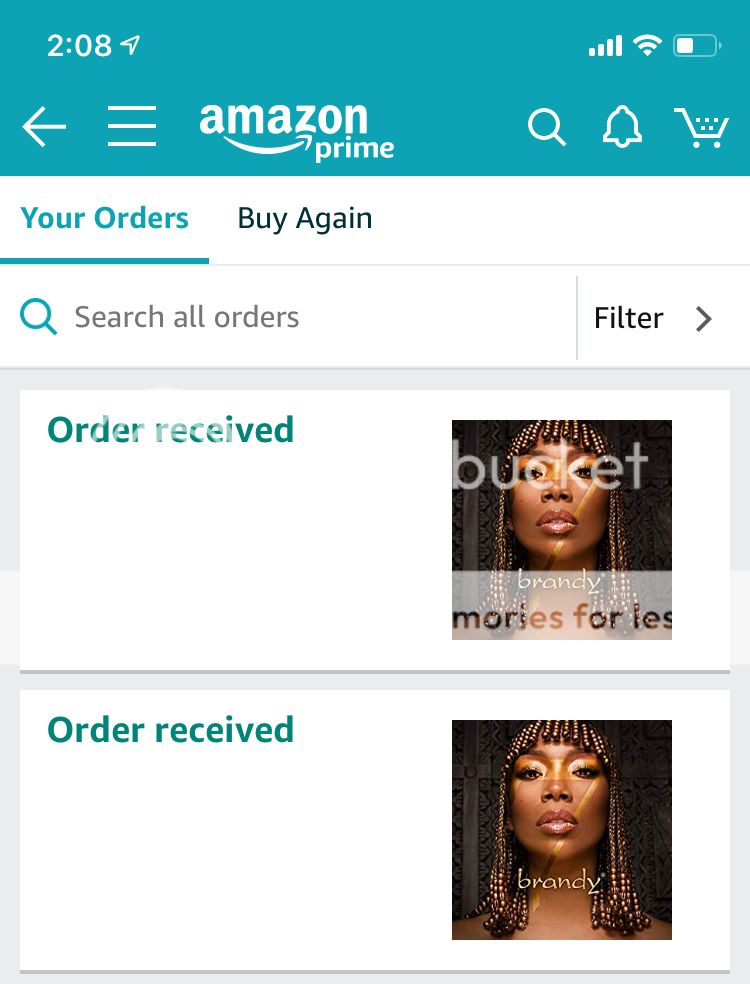Open the shopping cart icon
The height and width of the screenshot is (984, 750).
pos(702,127)
